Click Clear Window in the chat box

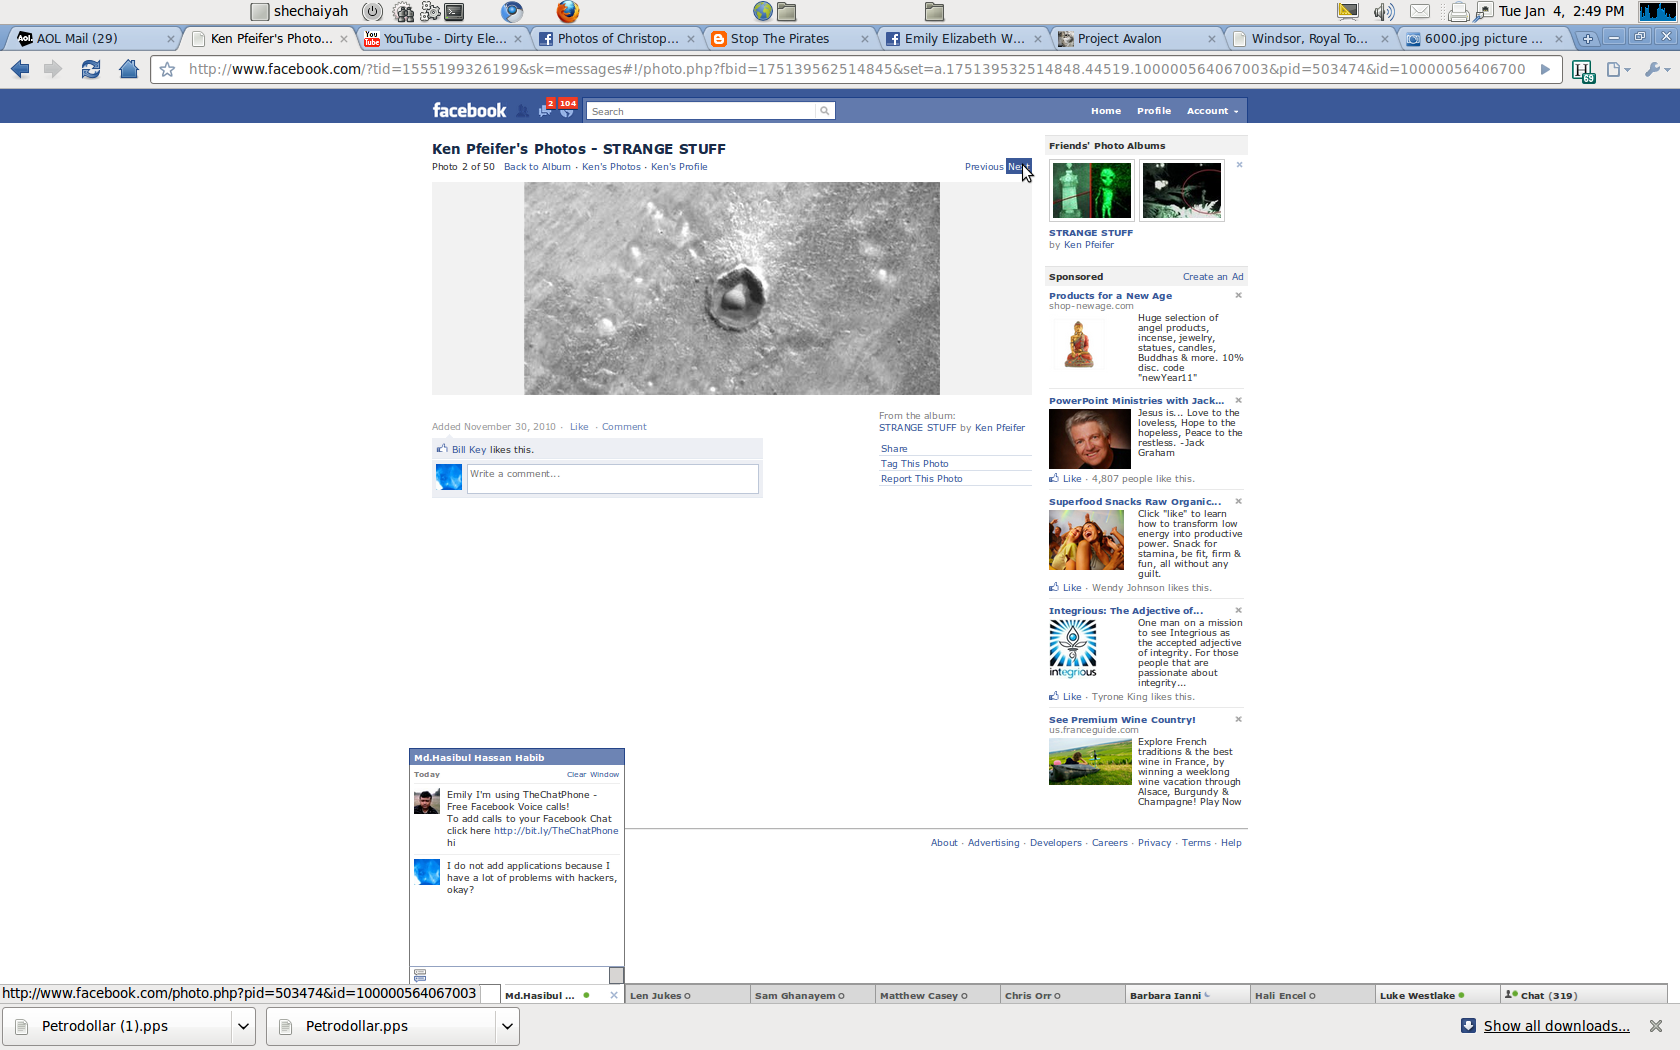(x=593, y=774)
